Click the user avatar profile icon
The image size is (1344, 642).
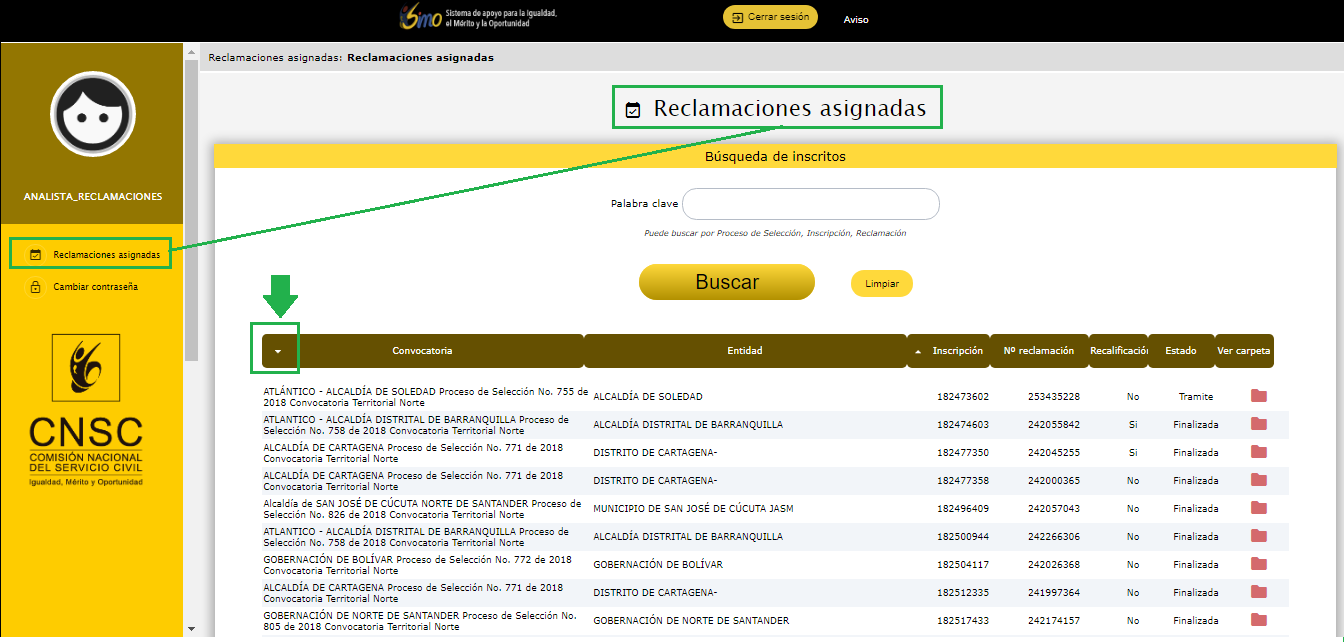92,115
